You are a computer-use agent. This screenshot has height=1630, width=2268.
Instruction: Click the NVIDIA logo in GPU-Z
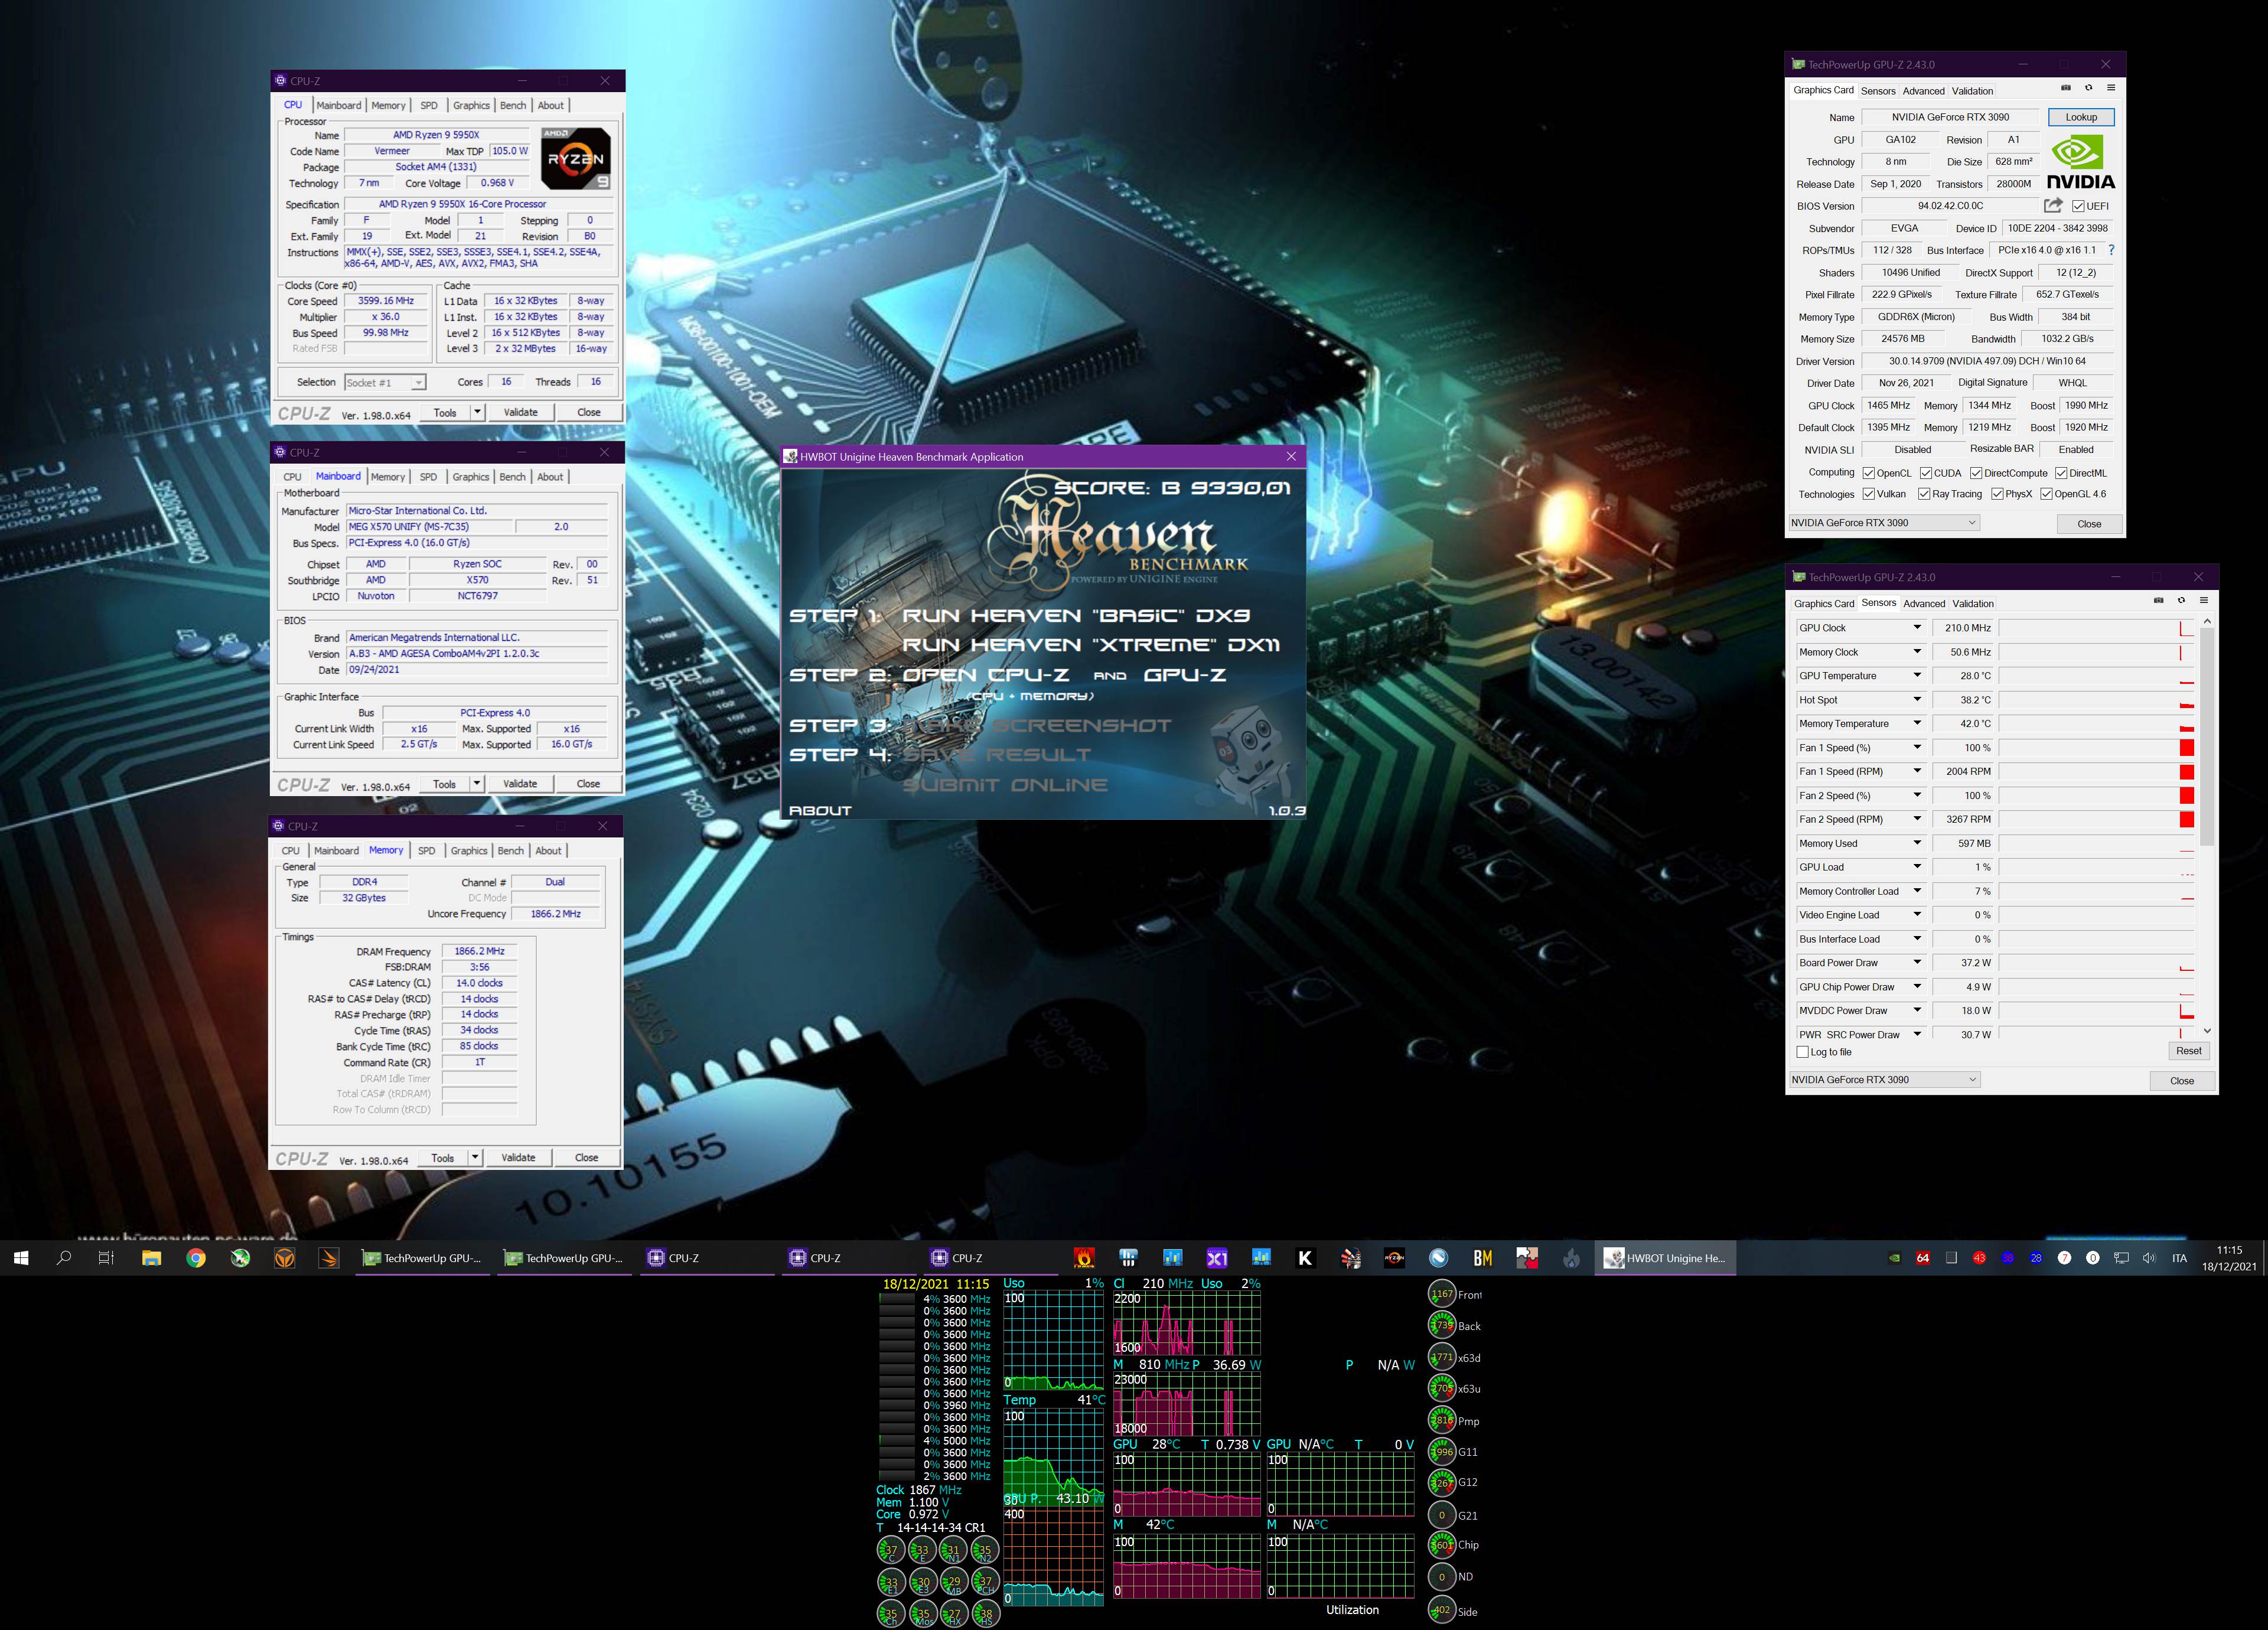[2080, 163]
